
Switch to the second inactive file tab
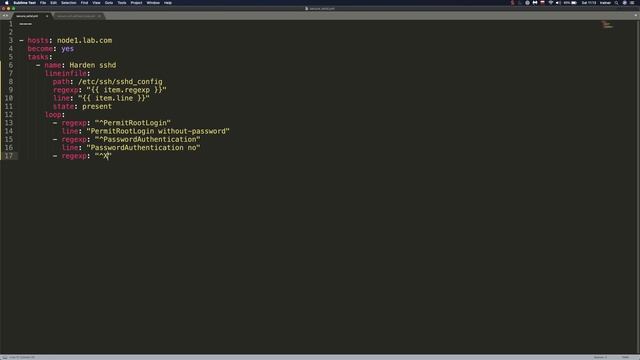[78, 16]
